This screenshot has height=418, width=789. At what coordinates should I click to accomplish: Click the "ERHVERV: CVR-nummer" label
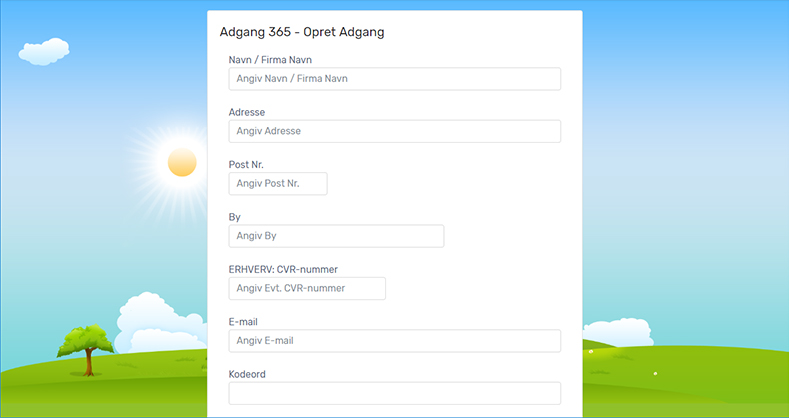click(283, 269)
